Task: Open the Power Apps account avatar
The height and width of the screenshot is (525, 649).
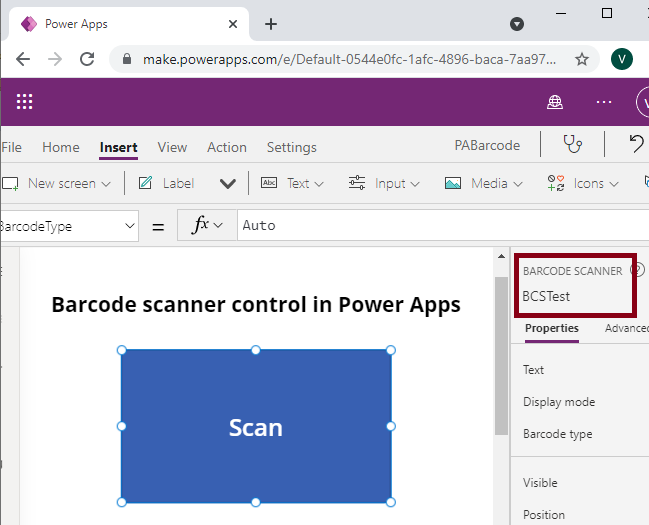Action: pyautogui.click(x=644, y=102)
